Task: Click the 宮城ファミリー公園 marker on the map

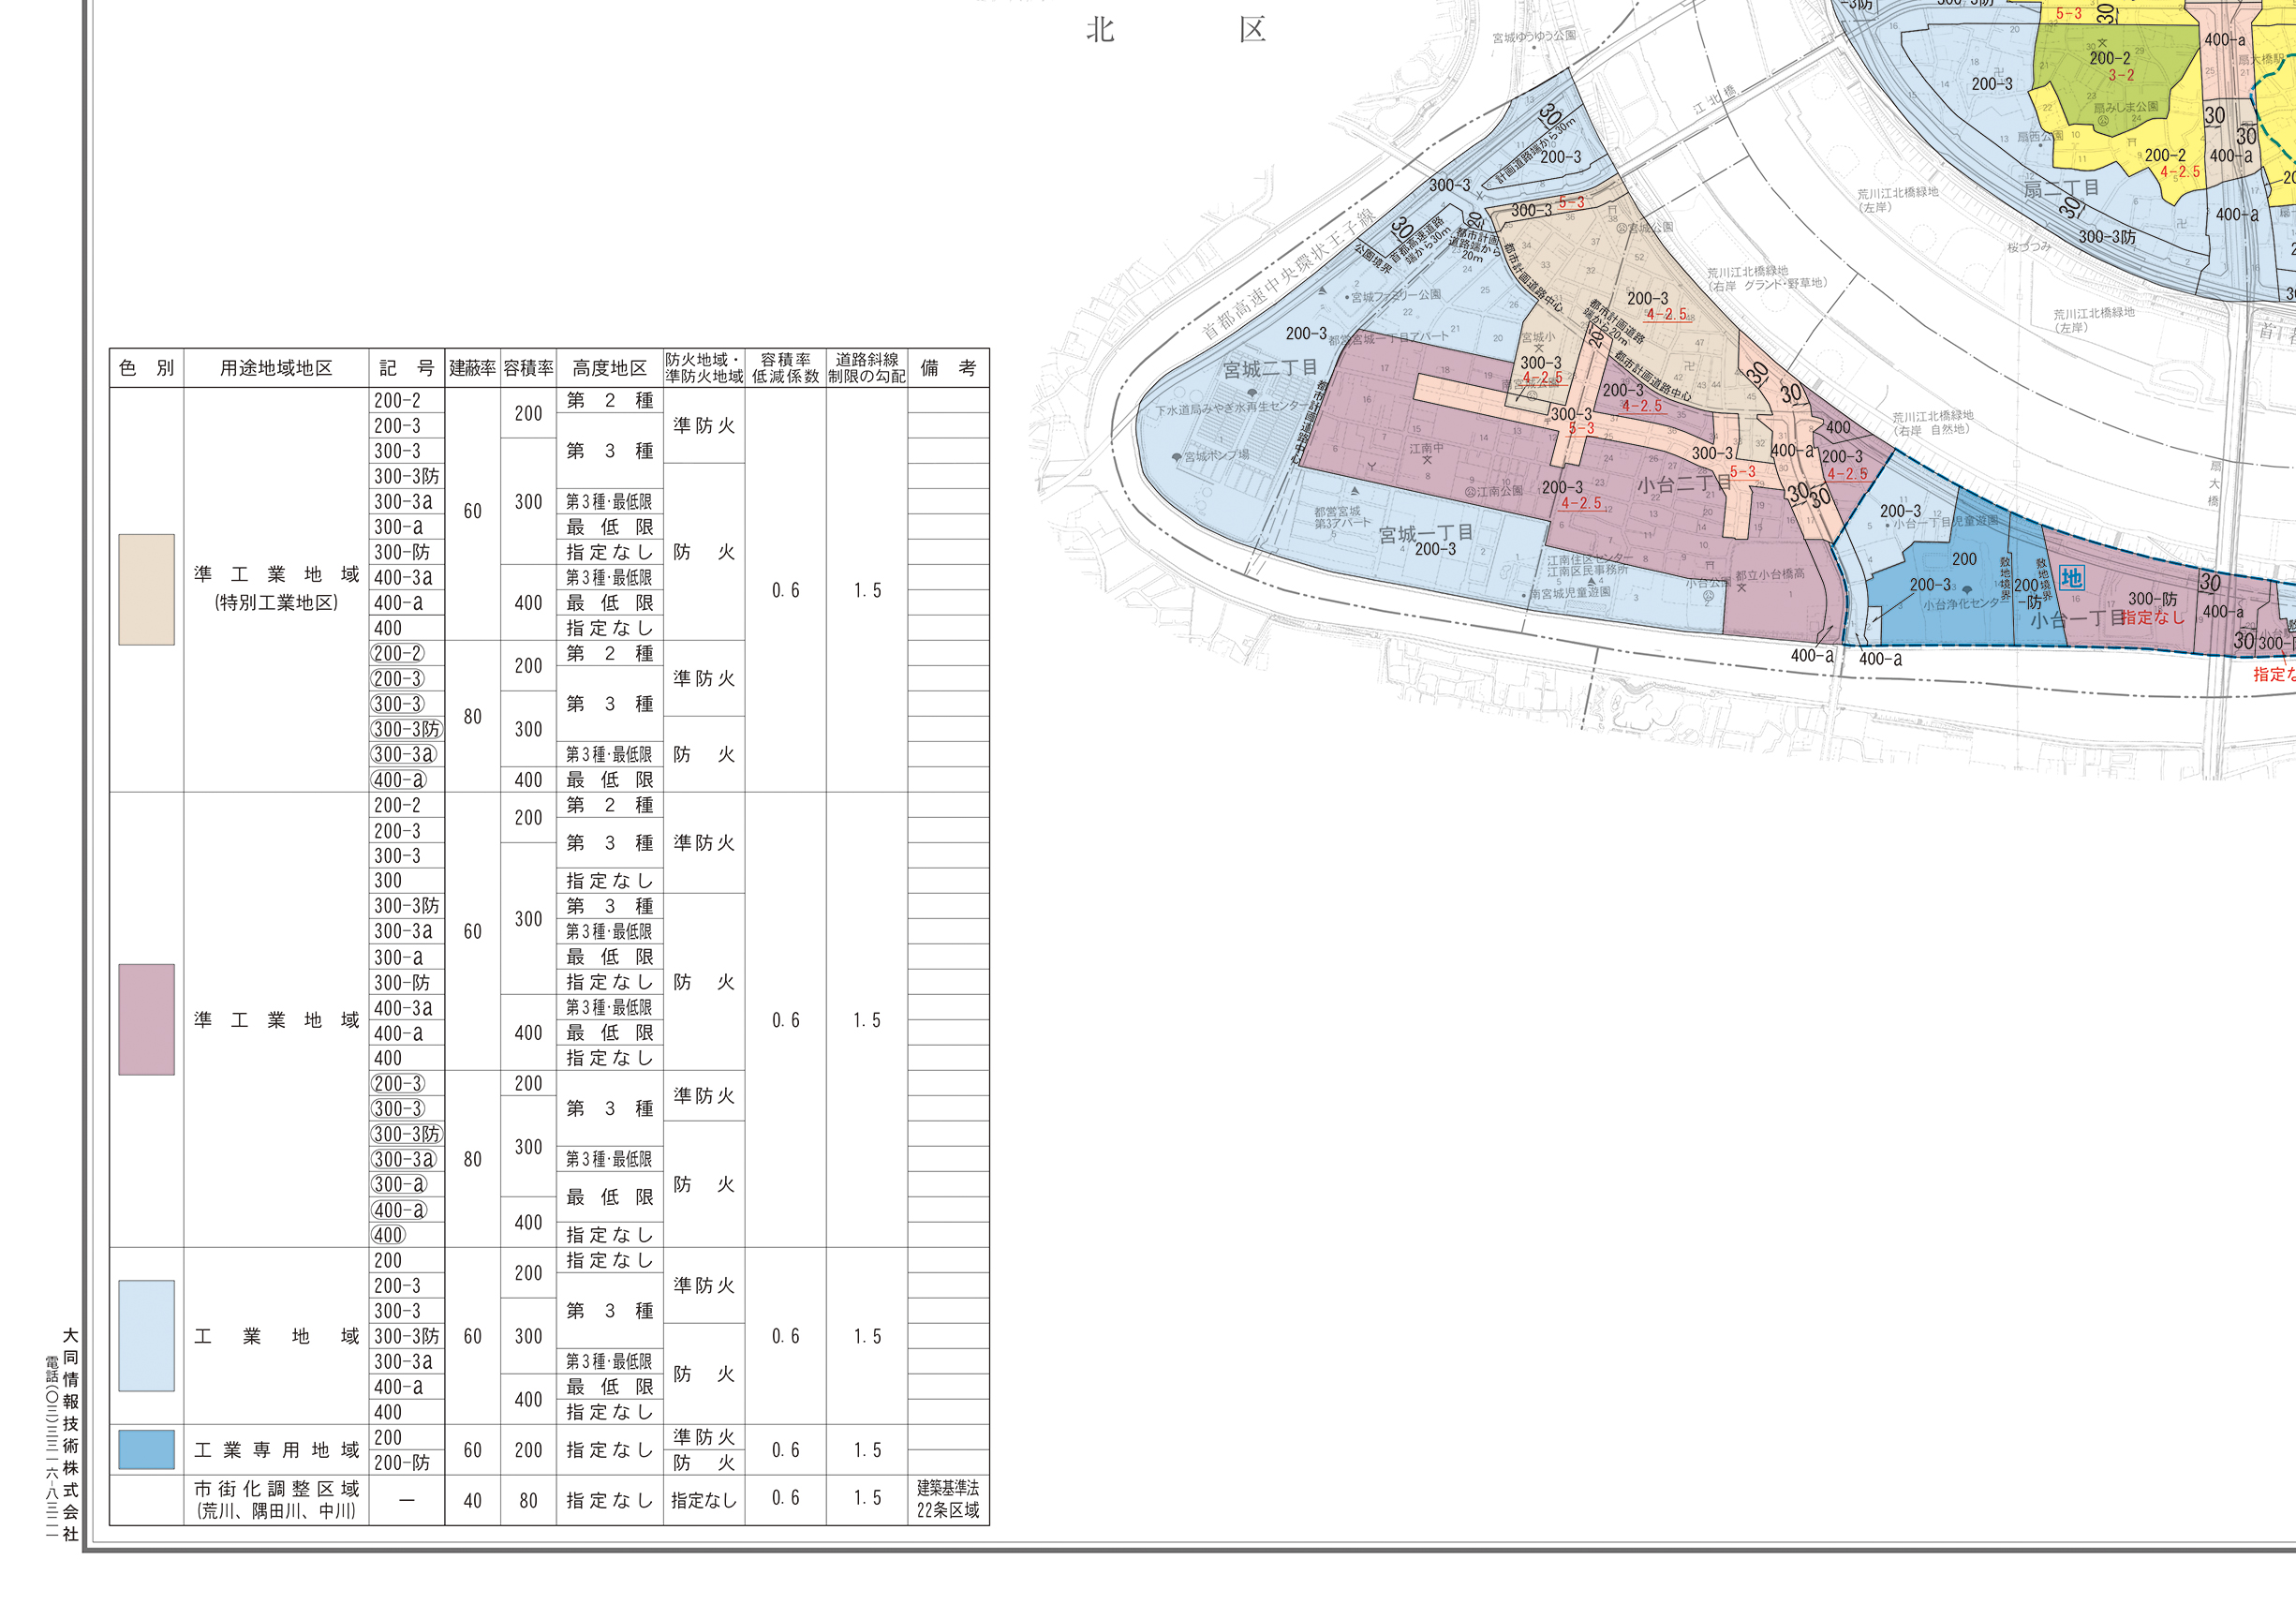Action: (x=1346, y=297)
